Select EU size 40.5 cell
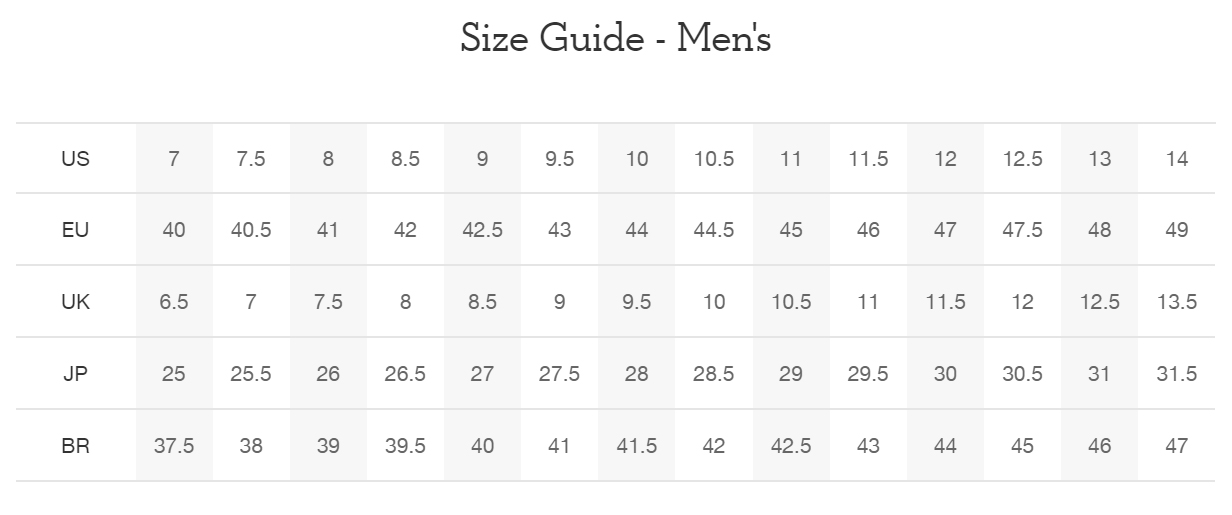Image resolution: width=1232 pixels, height=515 pixels. click(x=251, y=230)
